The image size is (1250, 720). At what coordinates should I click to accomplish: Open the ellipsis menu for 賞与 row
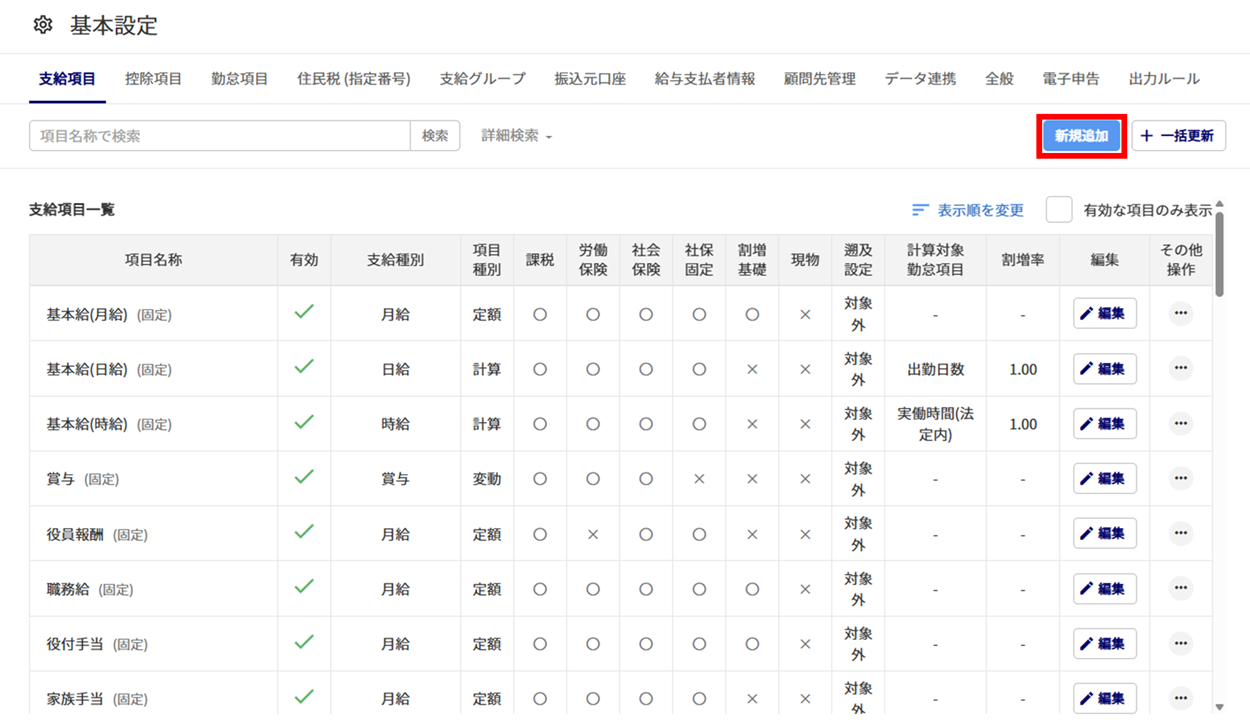pos(1180,479)
